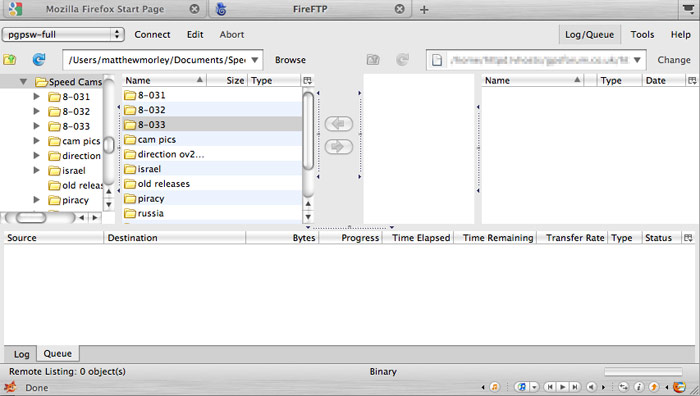Open the music player selector dropdown arrow

[x=534, y=387]
